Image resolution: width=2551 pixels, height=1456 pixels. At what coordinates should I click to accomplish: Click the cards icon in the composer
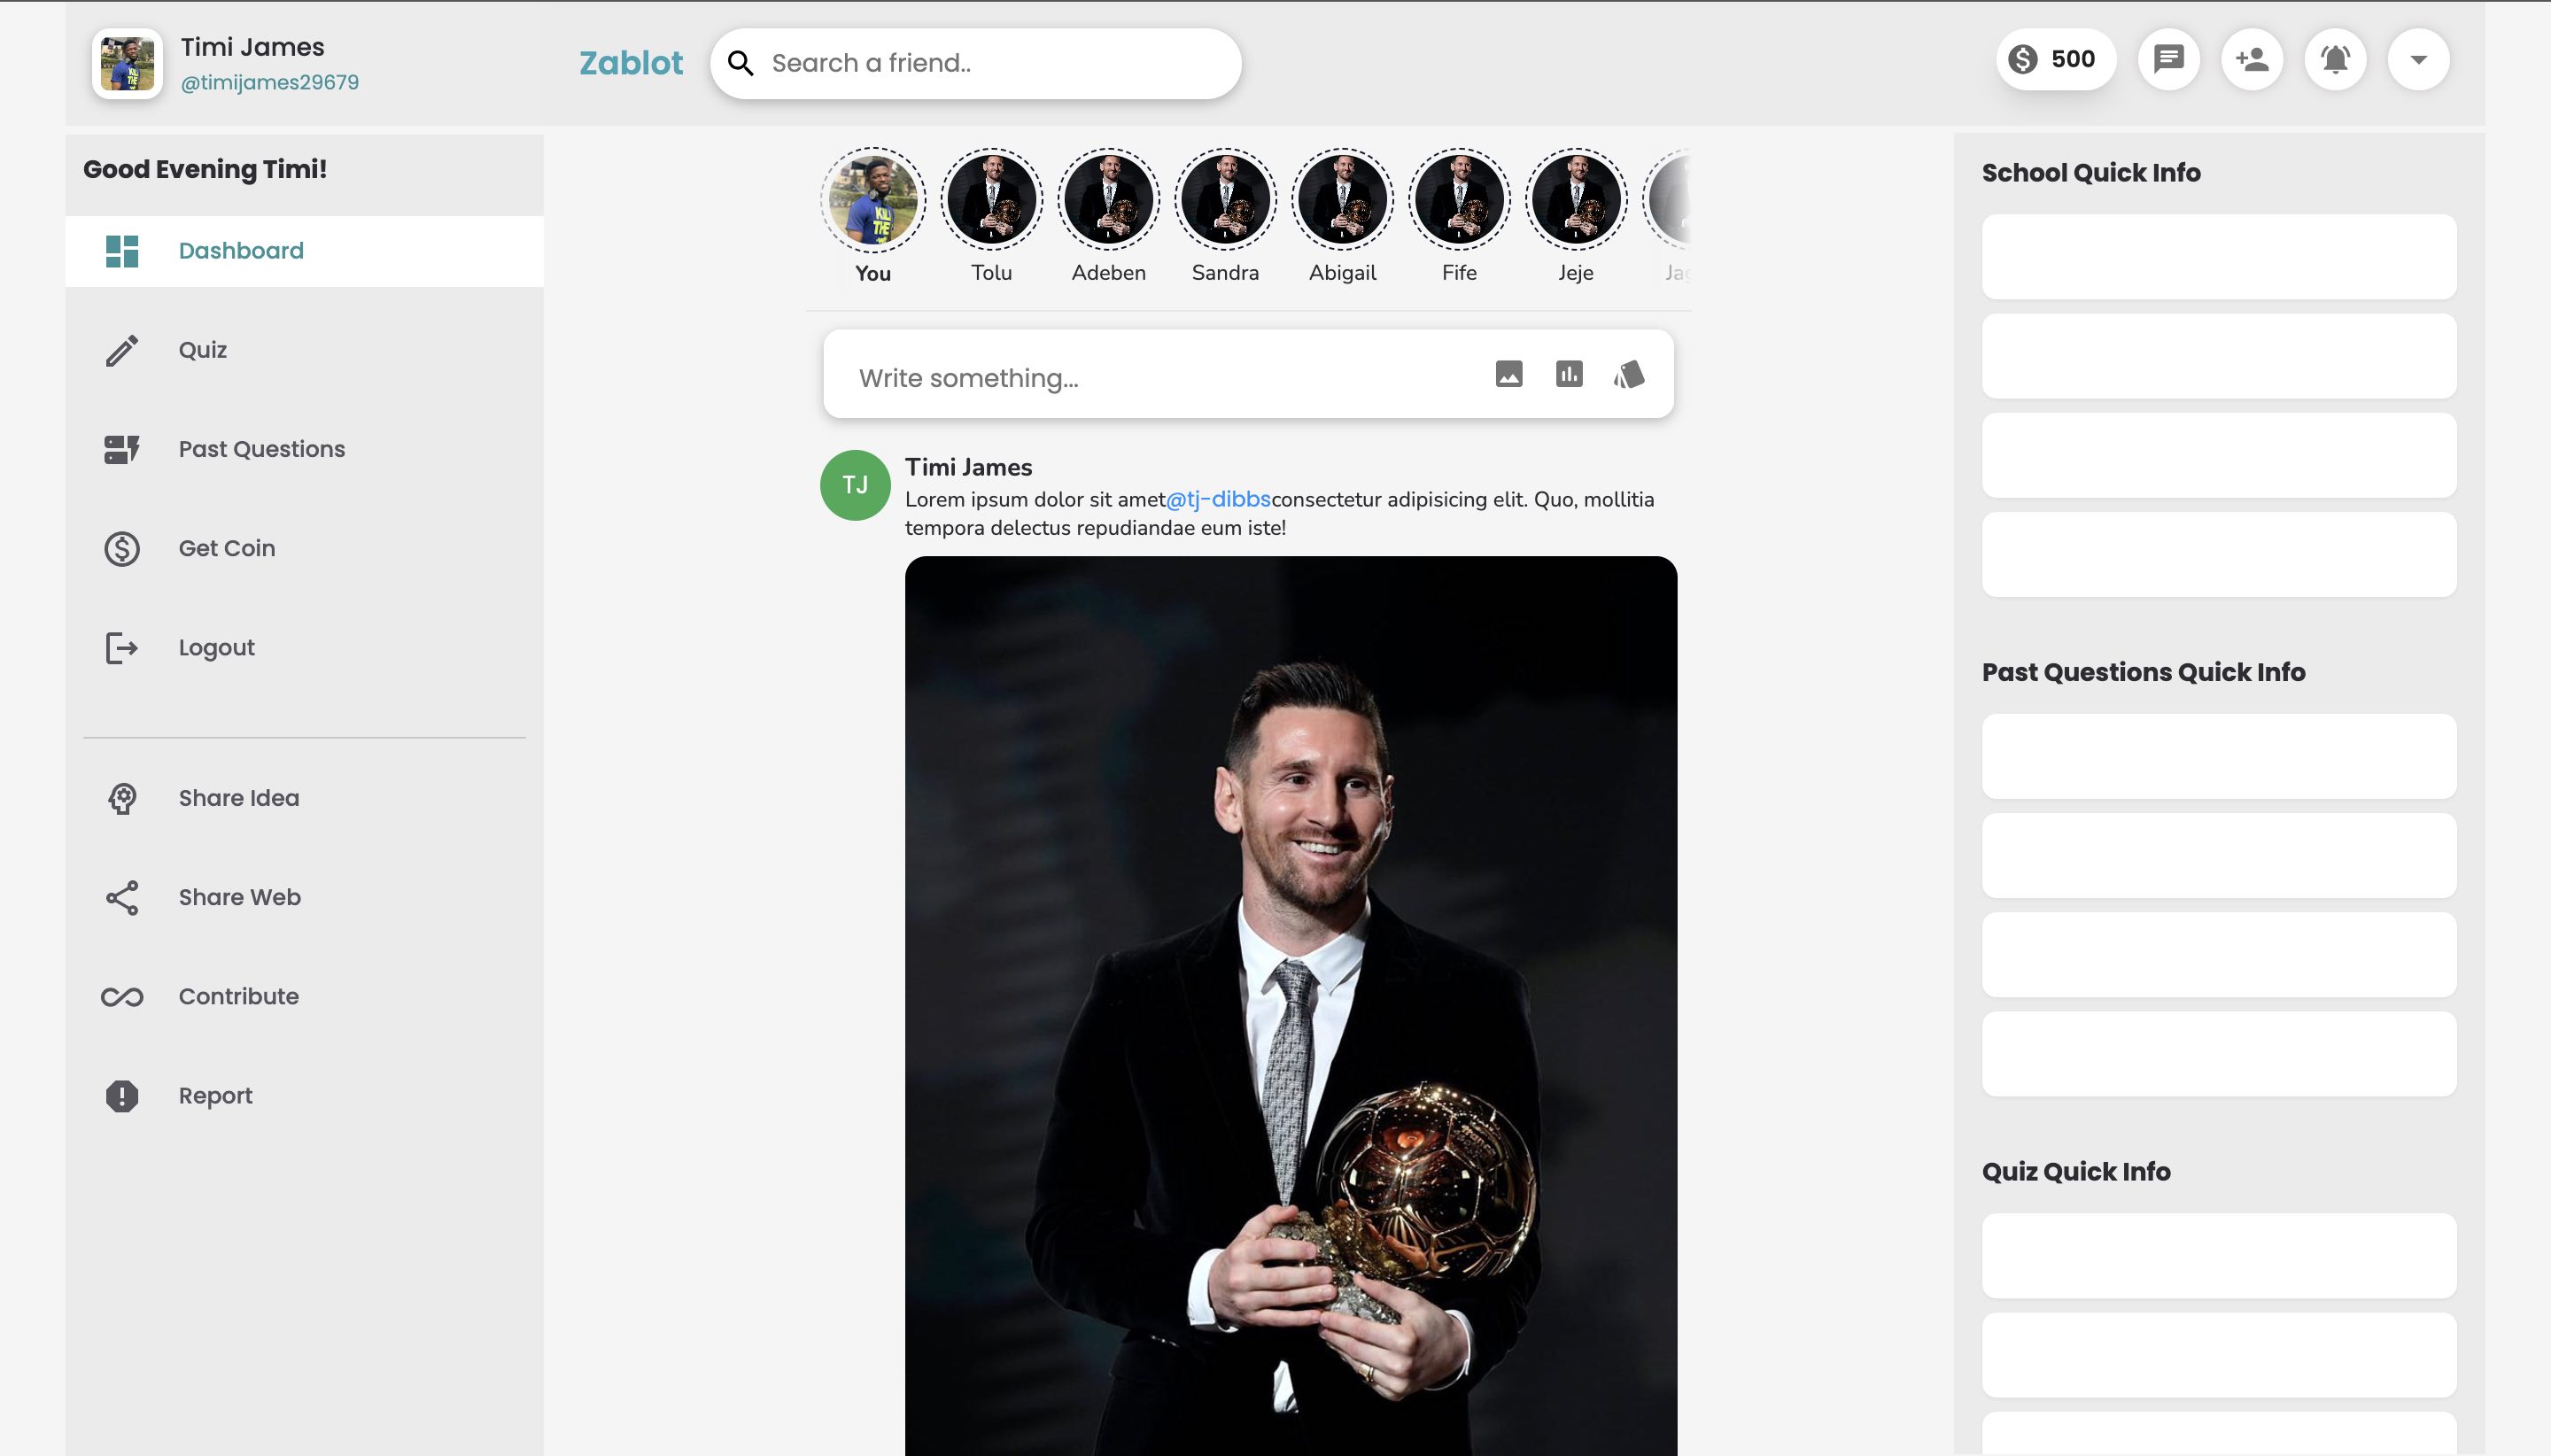click(x=1628, y=374)
